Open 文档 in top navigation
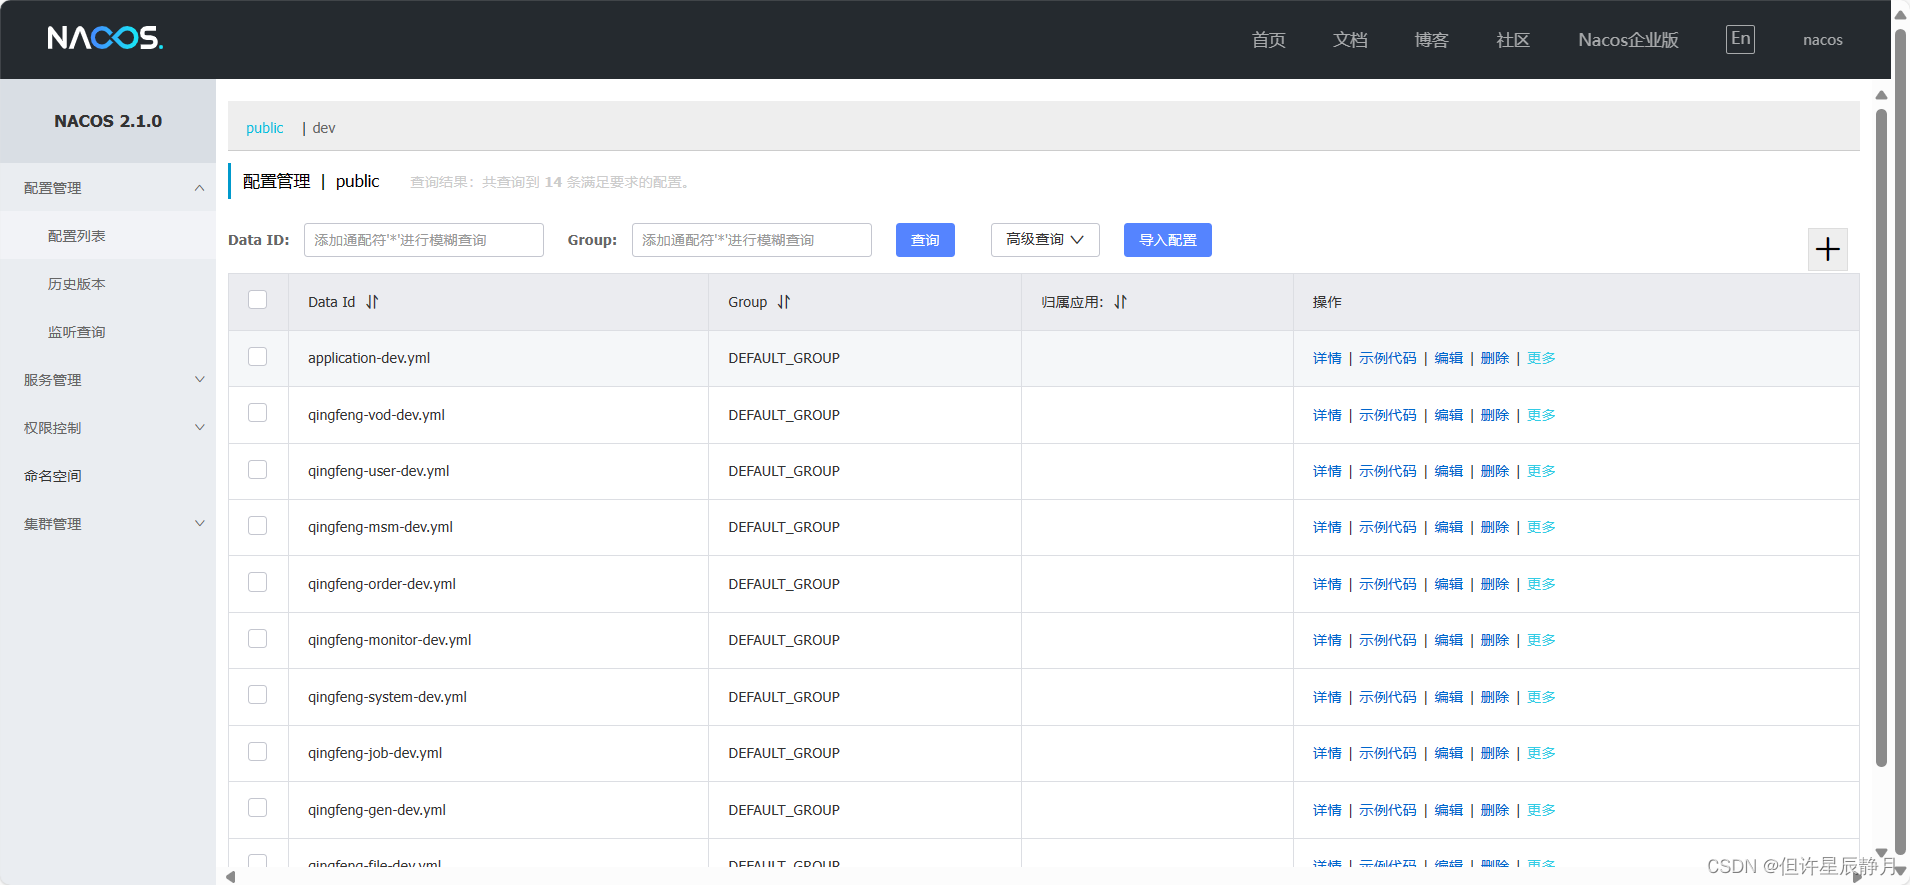 (x=1350, y=40)
